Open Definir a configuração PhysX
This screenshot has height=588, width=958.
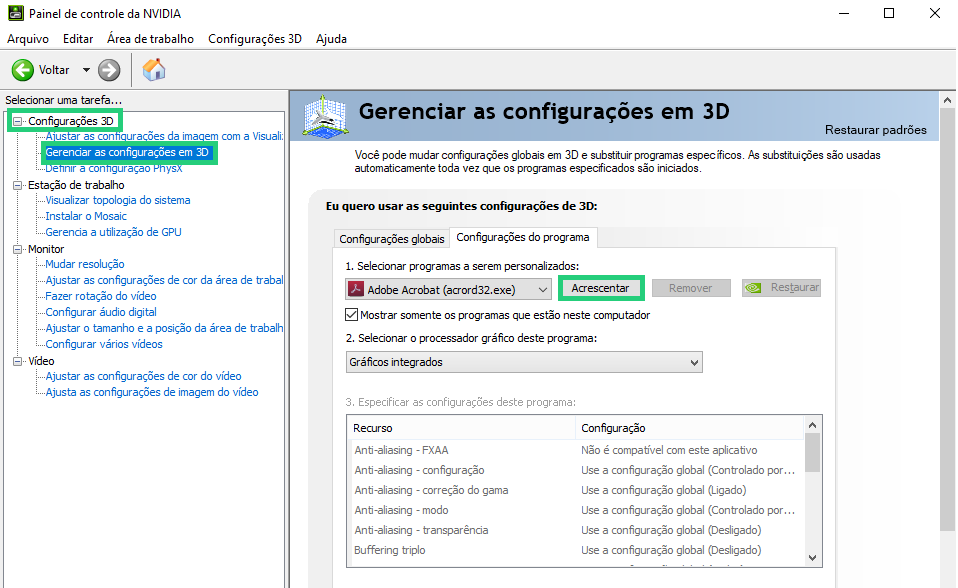point(113,168)
